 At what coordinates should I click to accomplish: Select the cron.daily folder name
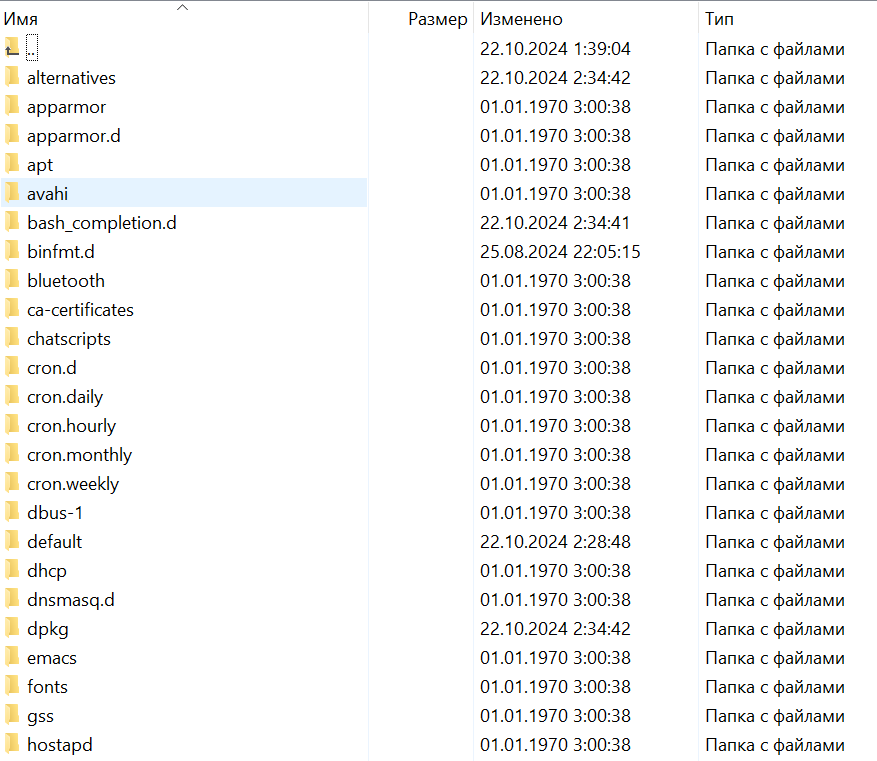coord(65,398)
